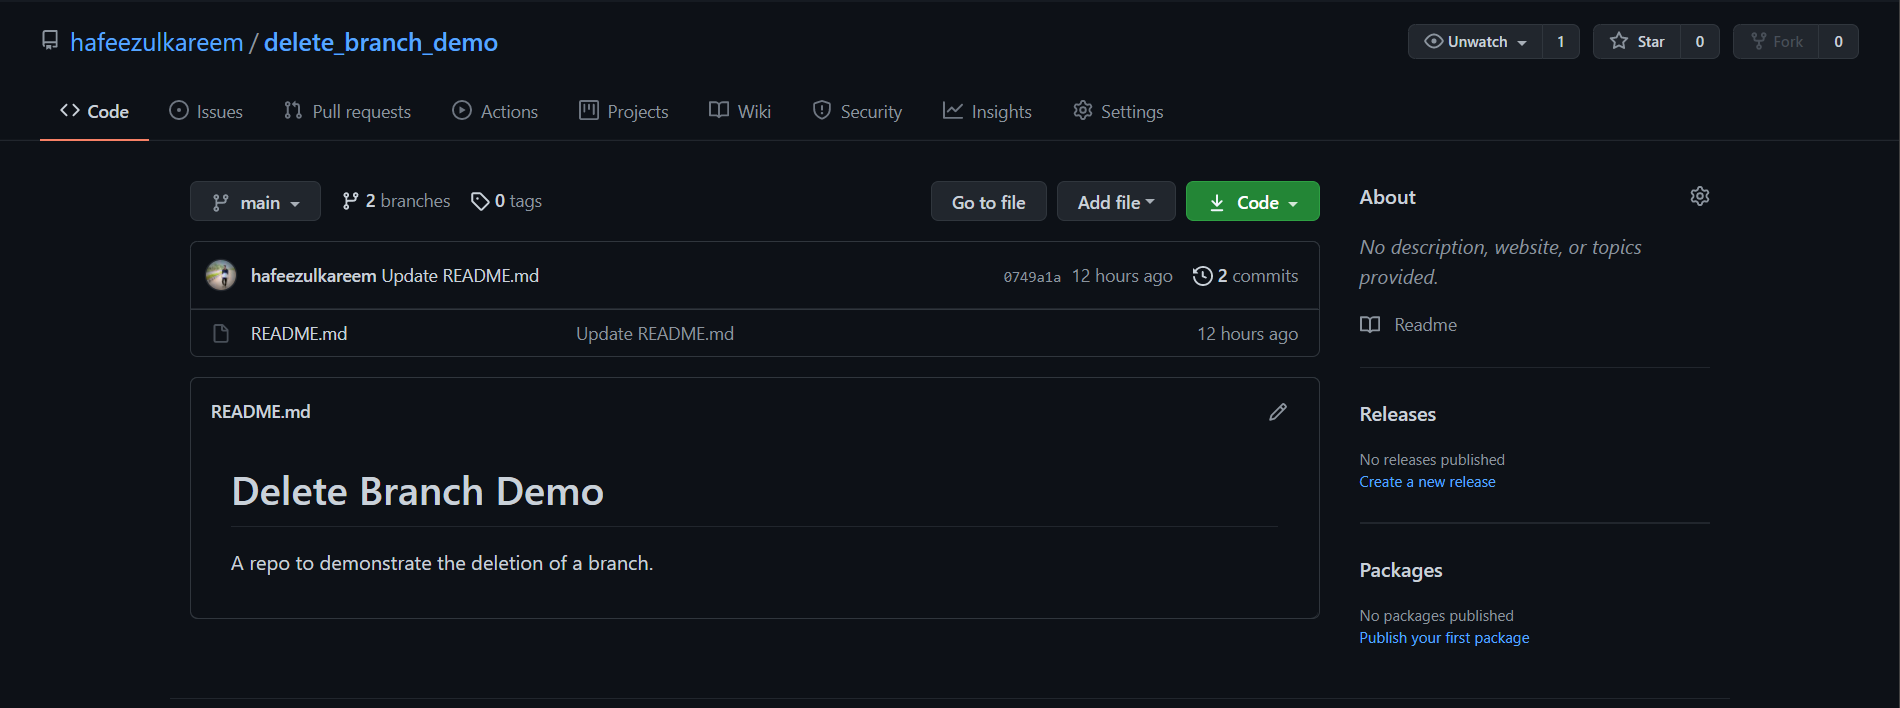
Task: Click the README.md header of the readme box
Action: point(261,412)
